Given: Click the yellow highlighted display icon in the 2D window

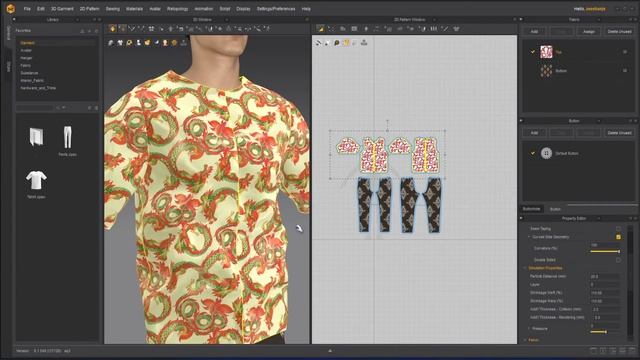Looking at the screenshot, I should pyautogui.click(x=346, y=42).
